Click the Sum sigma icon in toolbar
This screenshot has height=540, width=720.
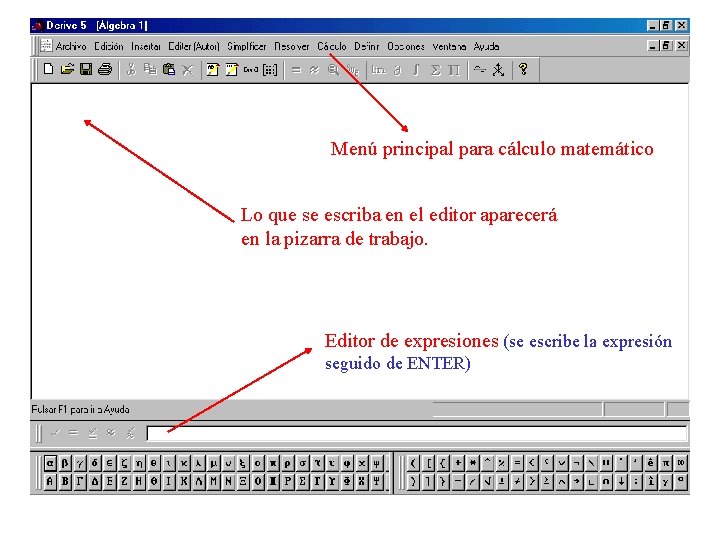click(435, 70)
